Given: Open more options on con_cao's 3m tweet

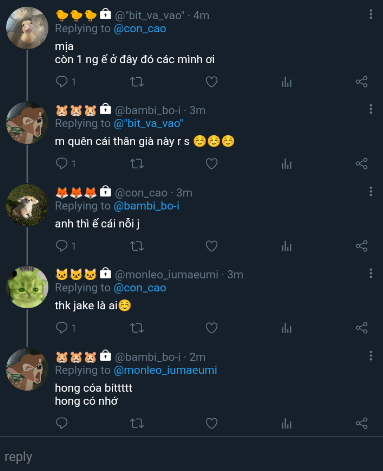Looking at the screenshot, I should click(x=371, y=191).
